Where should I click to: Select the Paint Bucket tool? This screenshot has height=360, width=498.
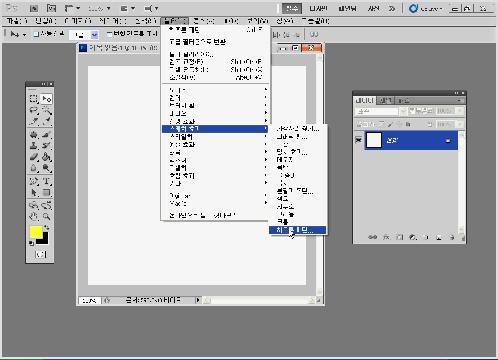[46, 157]
